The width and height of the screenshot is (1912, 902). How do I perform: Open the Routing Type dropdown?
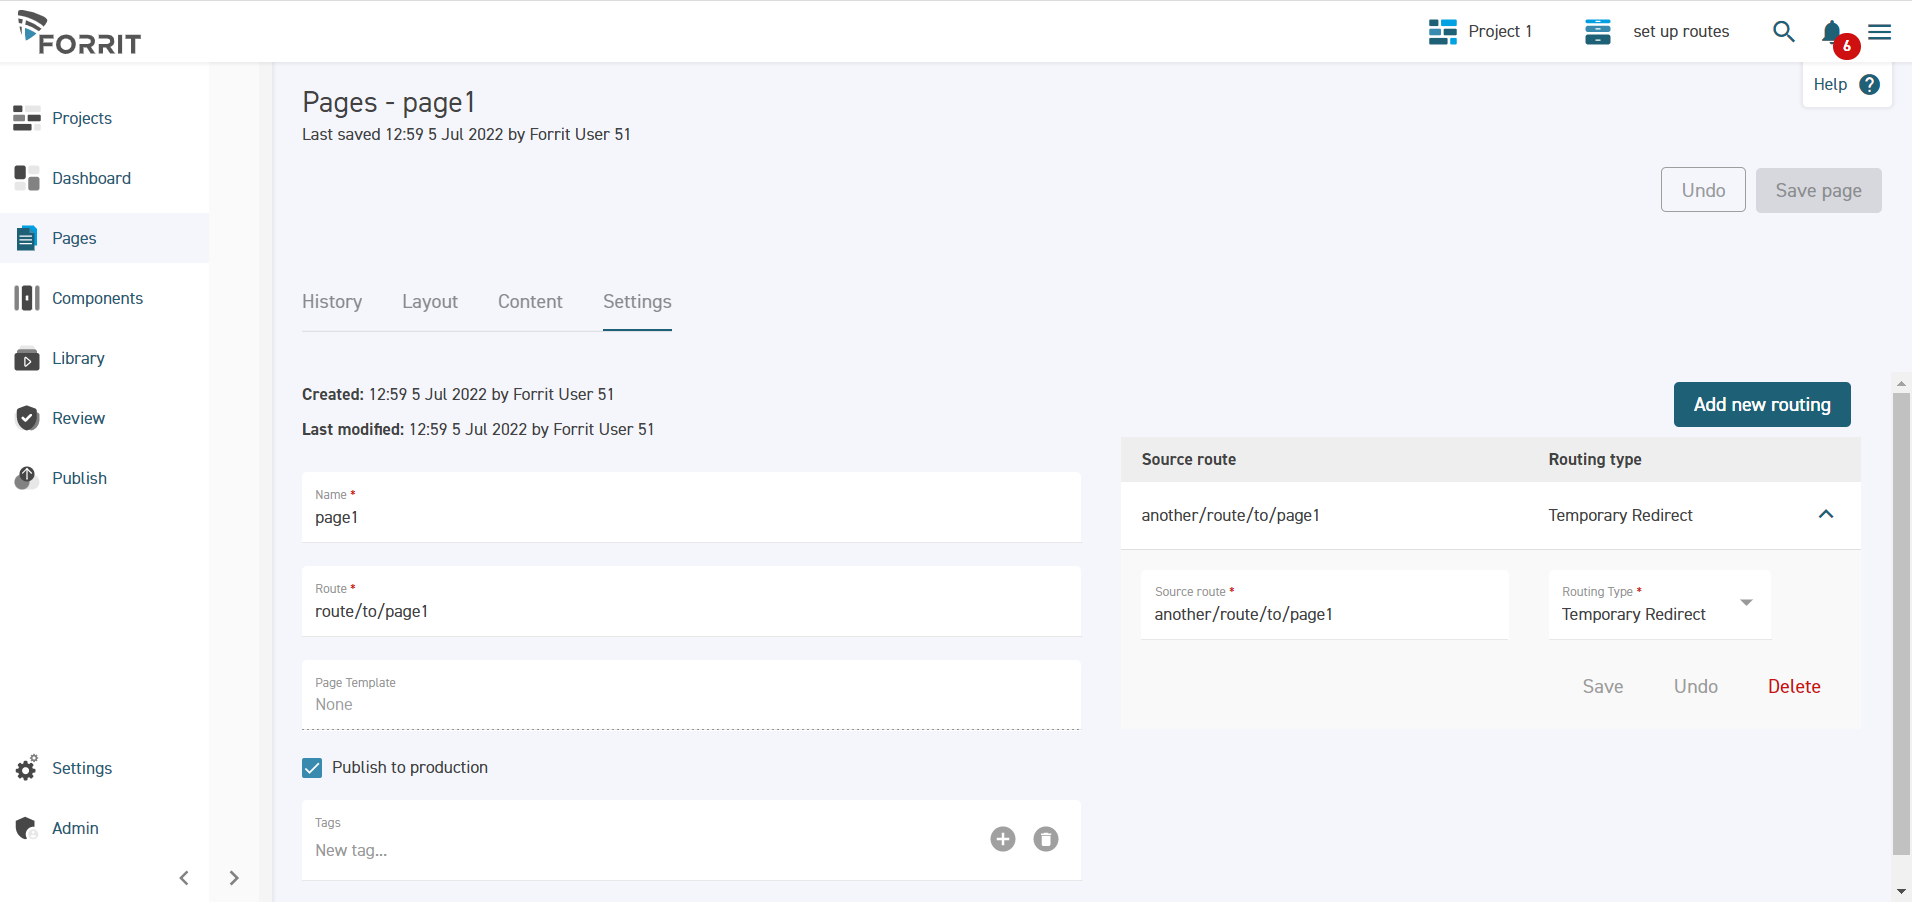tap(1660, 605)
